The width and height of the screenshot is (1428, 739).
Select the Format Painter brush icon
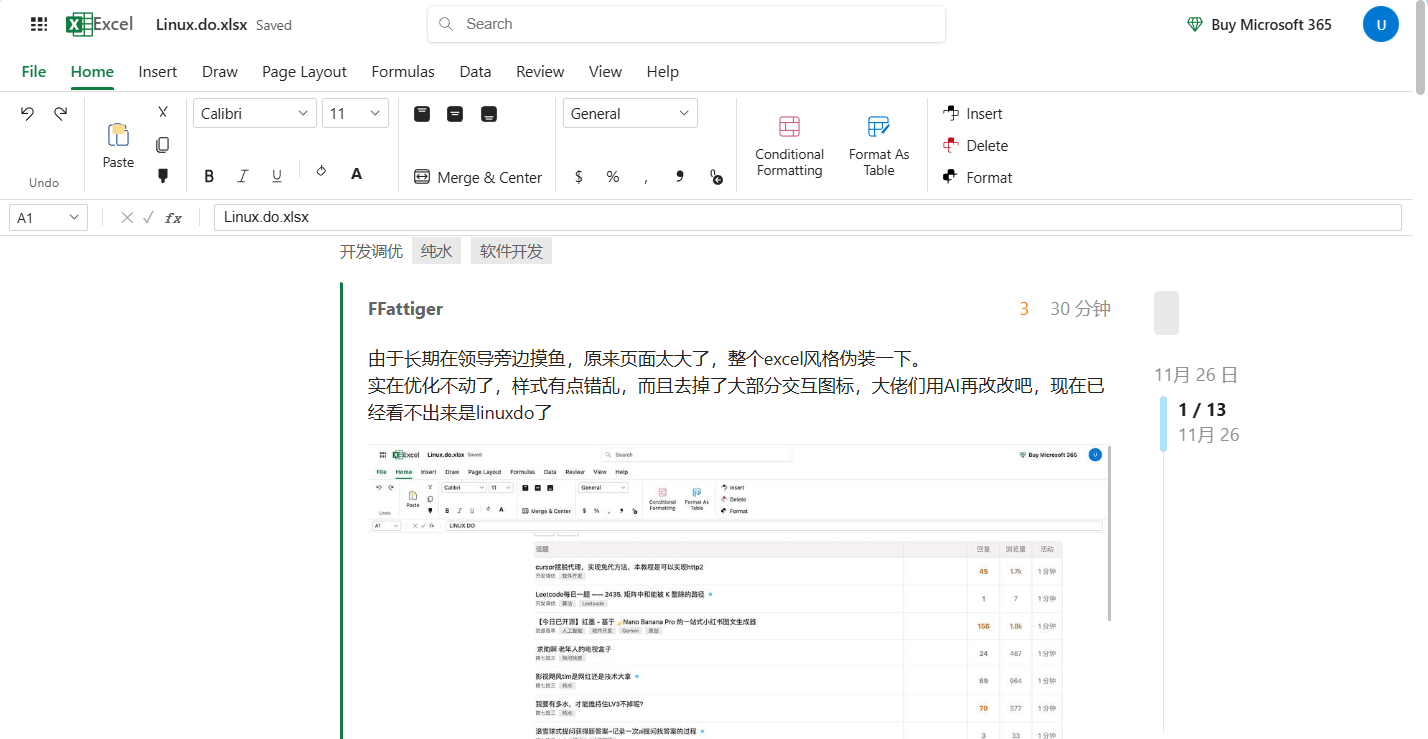click(163, 176)
